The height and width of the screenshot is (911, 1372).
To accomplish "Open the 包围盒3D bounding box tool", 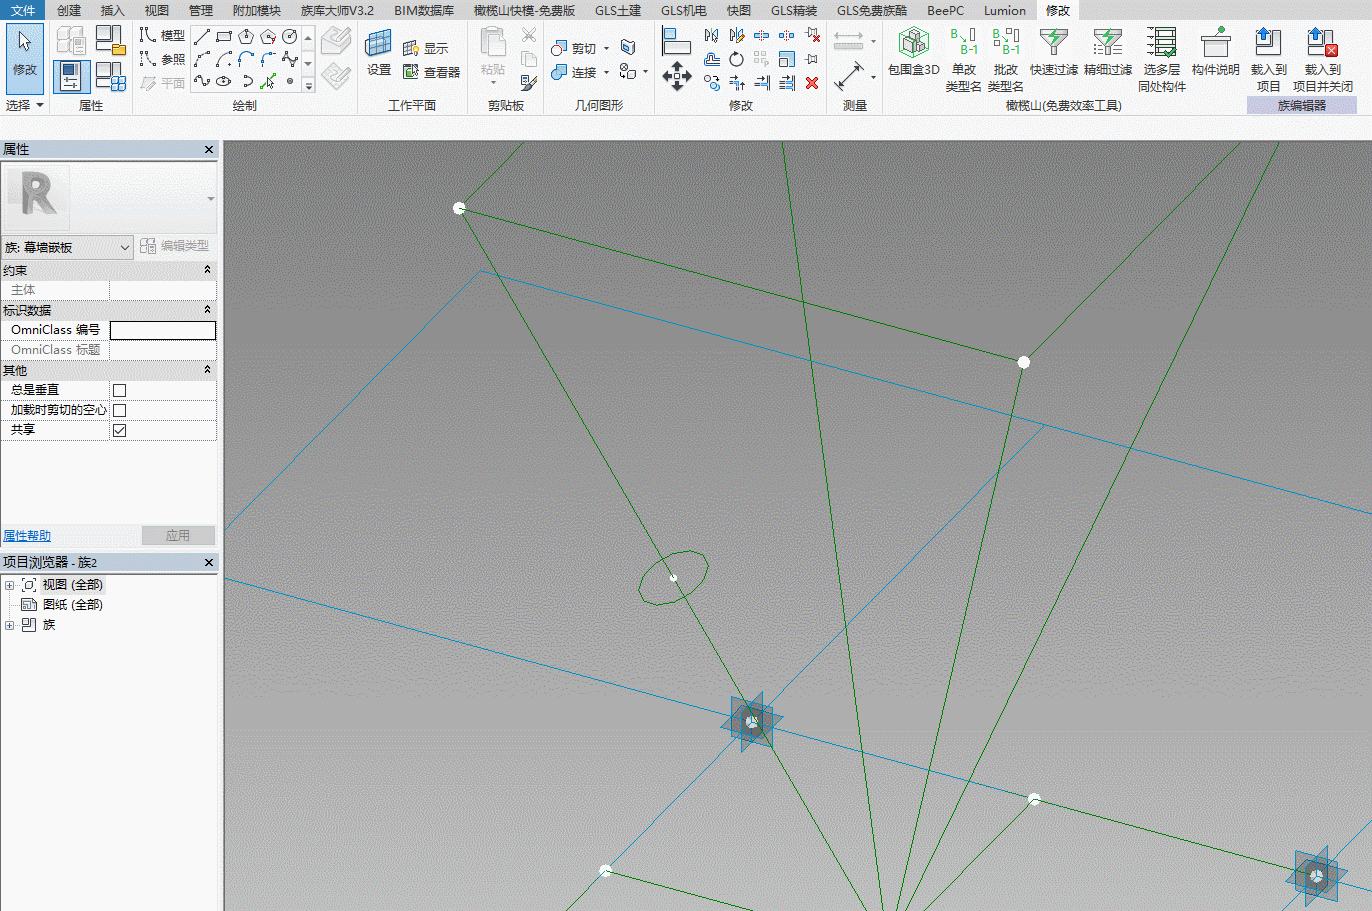I will tap(913, 43).
